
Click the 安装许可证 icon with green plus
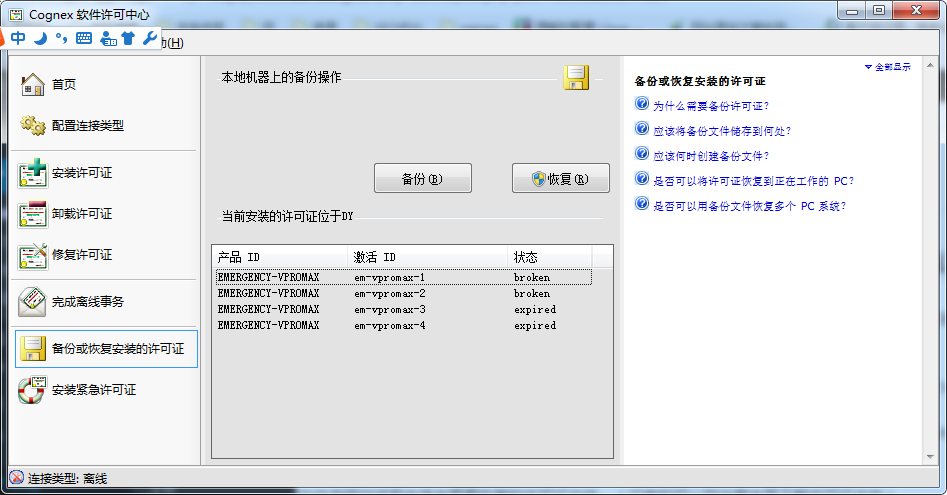(x=33, y=173)
